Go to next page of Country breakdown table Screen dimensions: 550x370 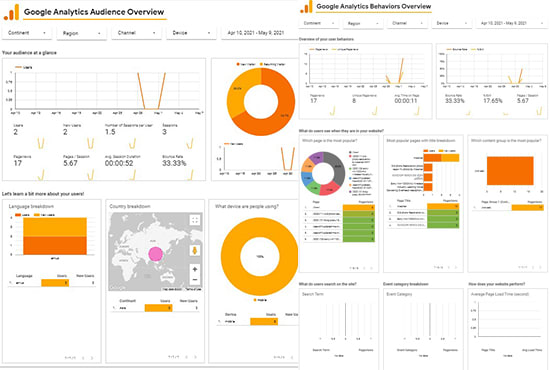tap(195, 357)
